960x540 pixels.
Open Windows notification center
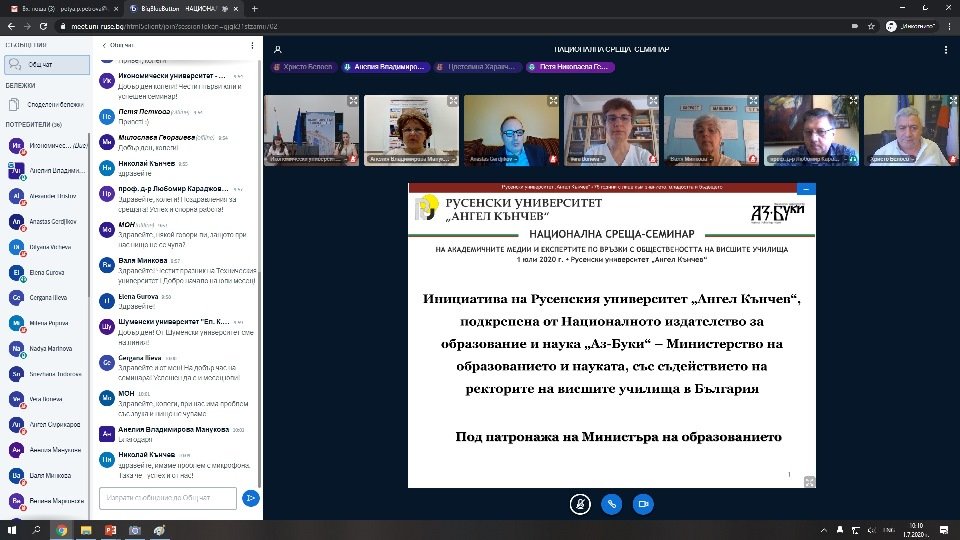click(944, 530)
